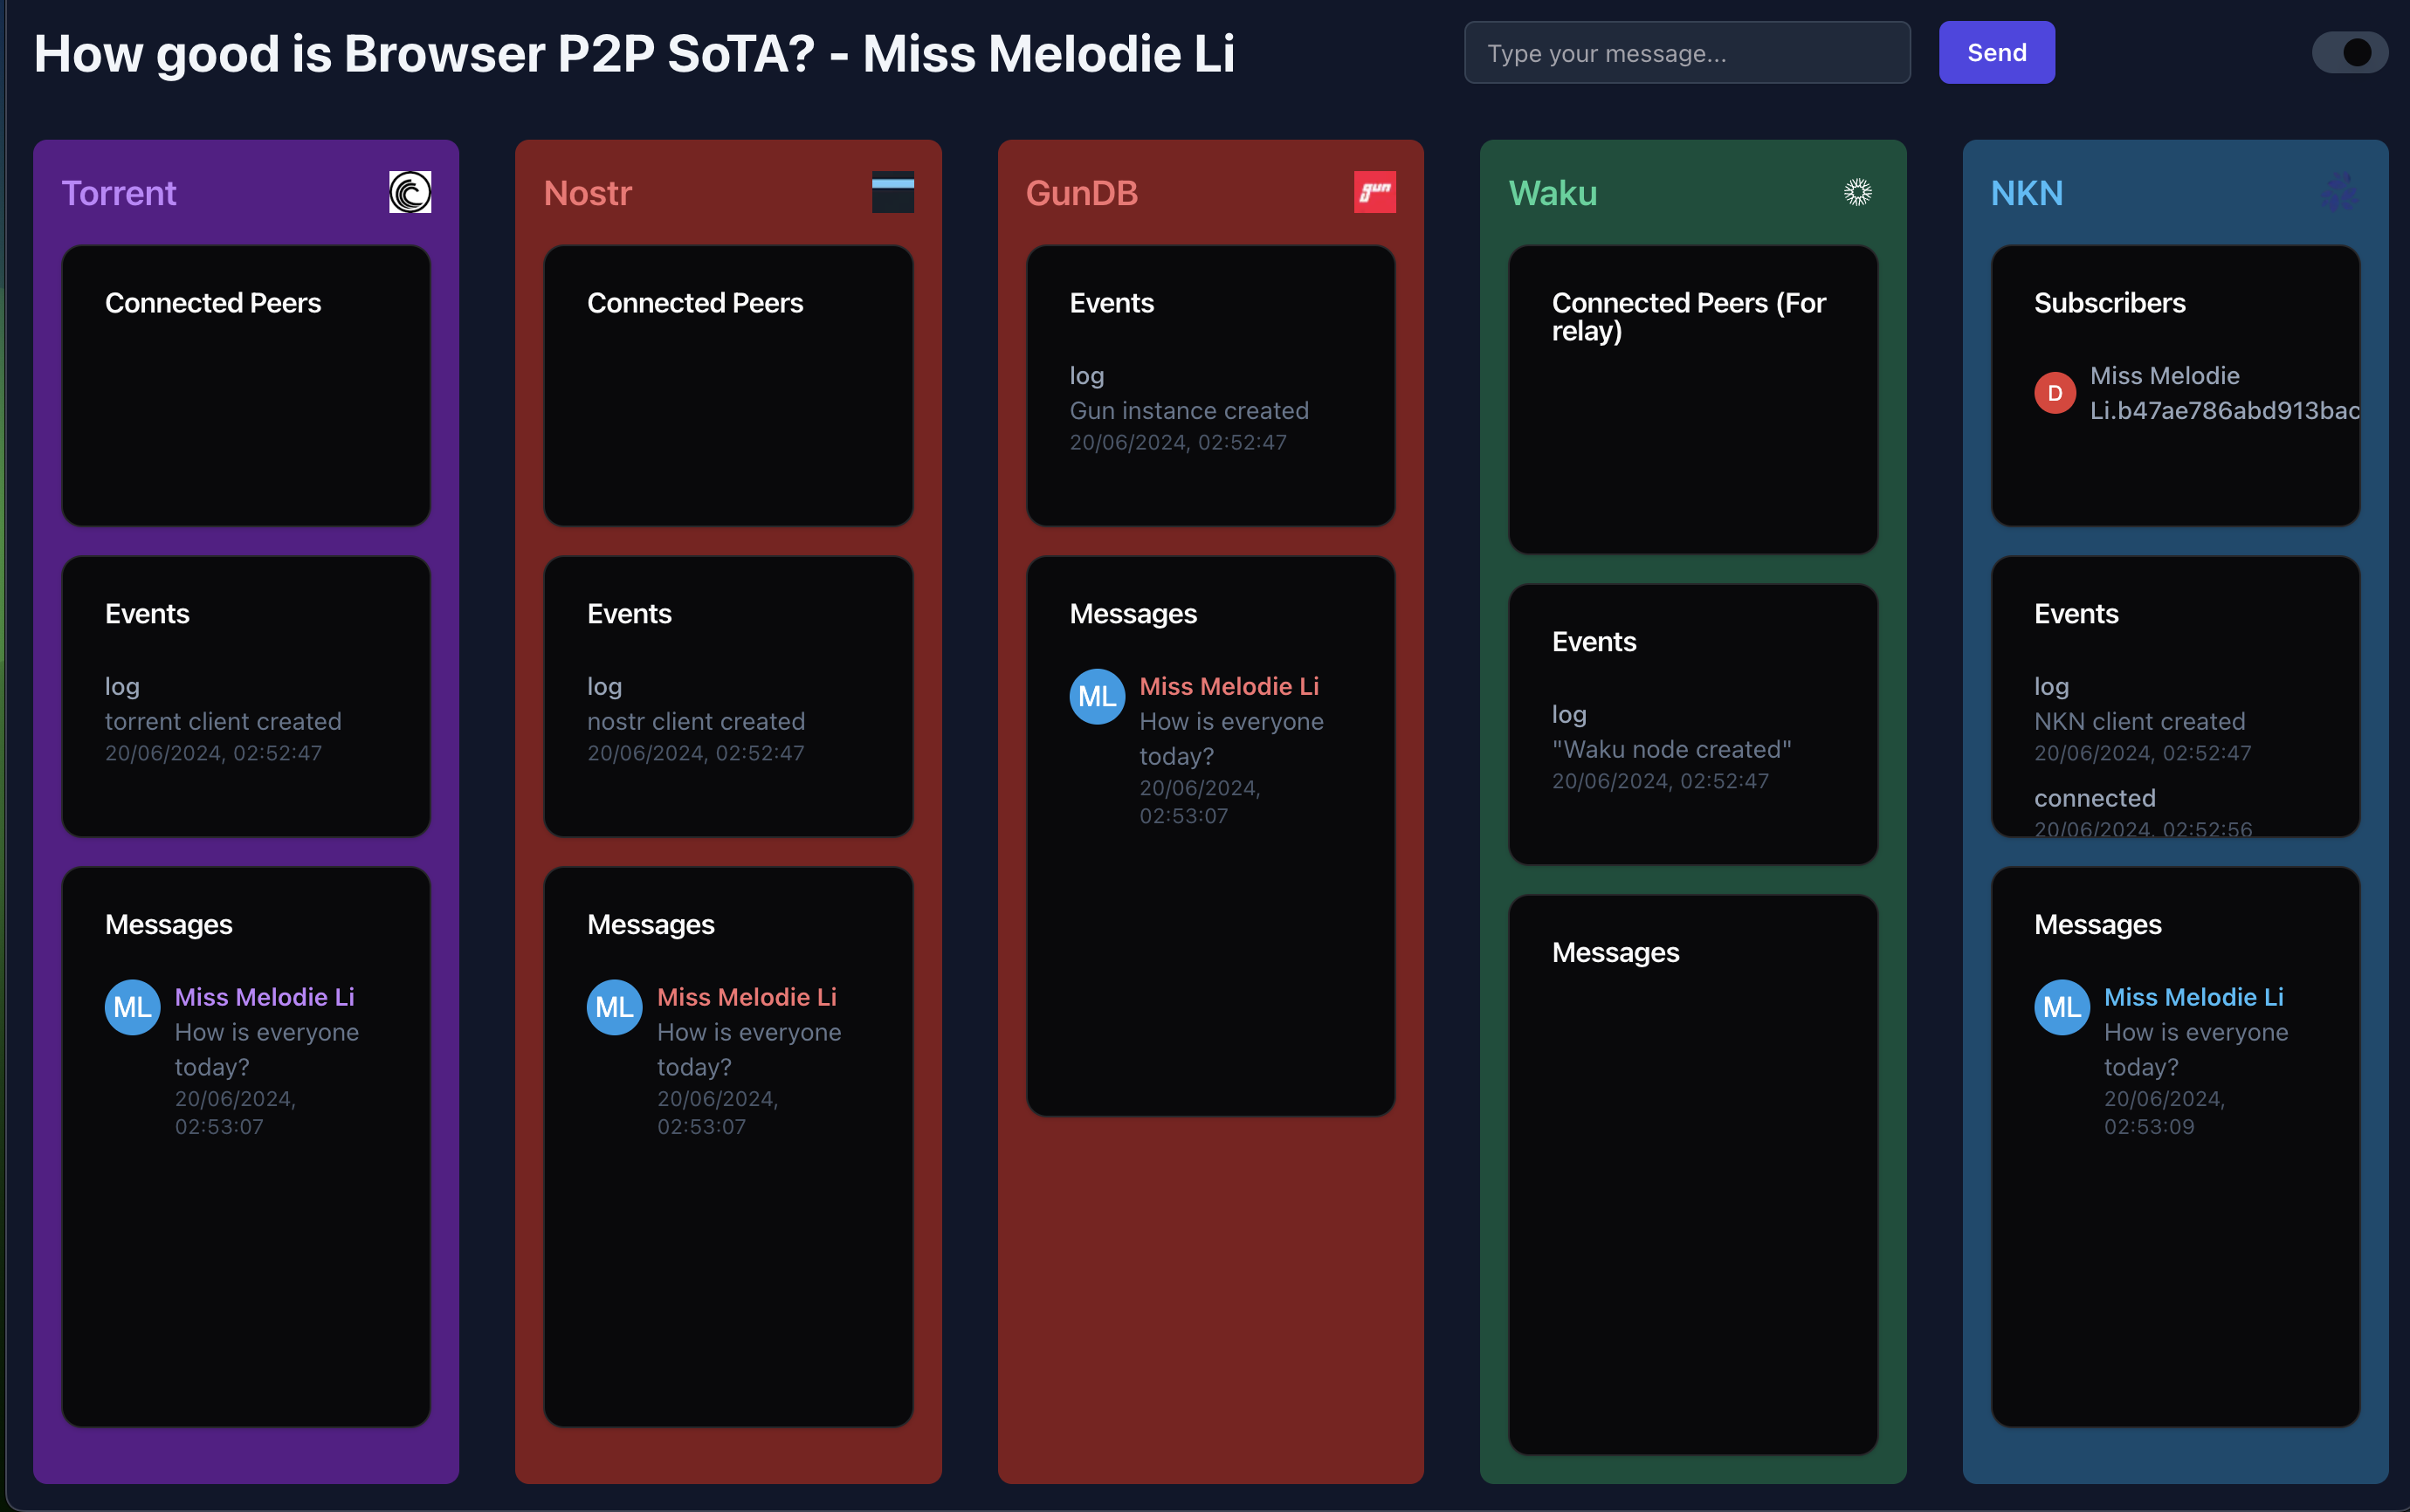2410x1512 pixels.
Task: Click Torrent Messages heading
Action: pyautogui.click(x=169, y=925)
